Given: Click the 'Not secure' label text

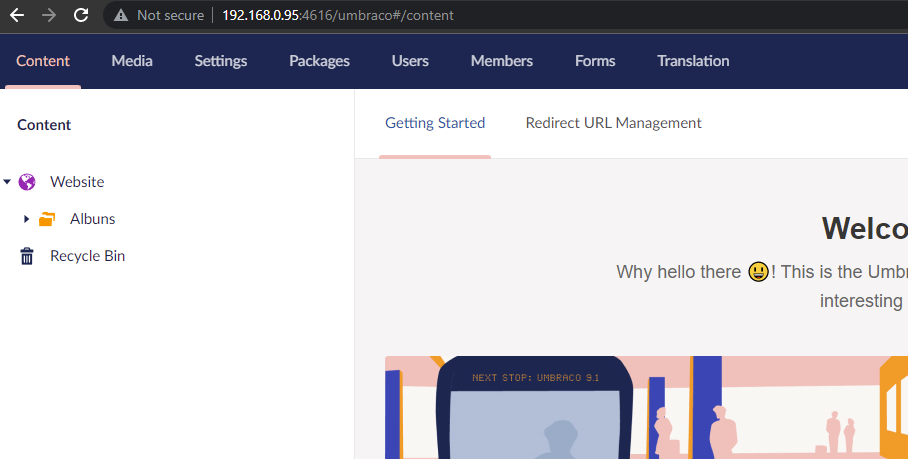Looking at the screenshot, I should coord(170,16).
